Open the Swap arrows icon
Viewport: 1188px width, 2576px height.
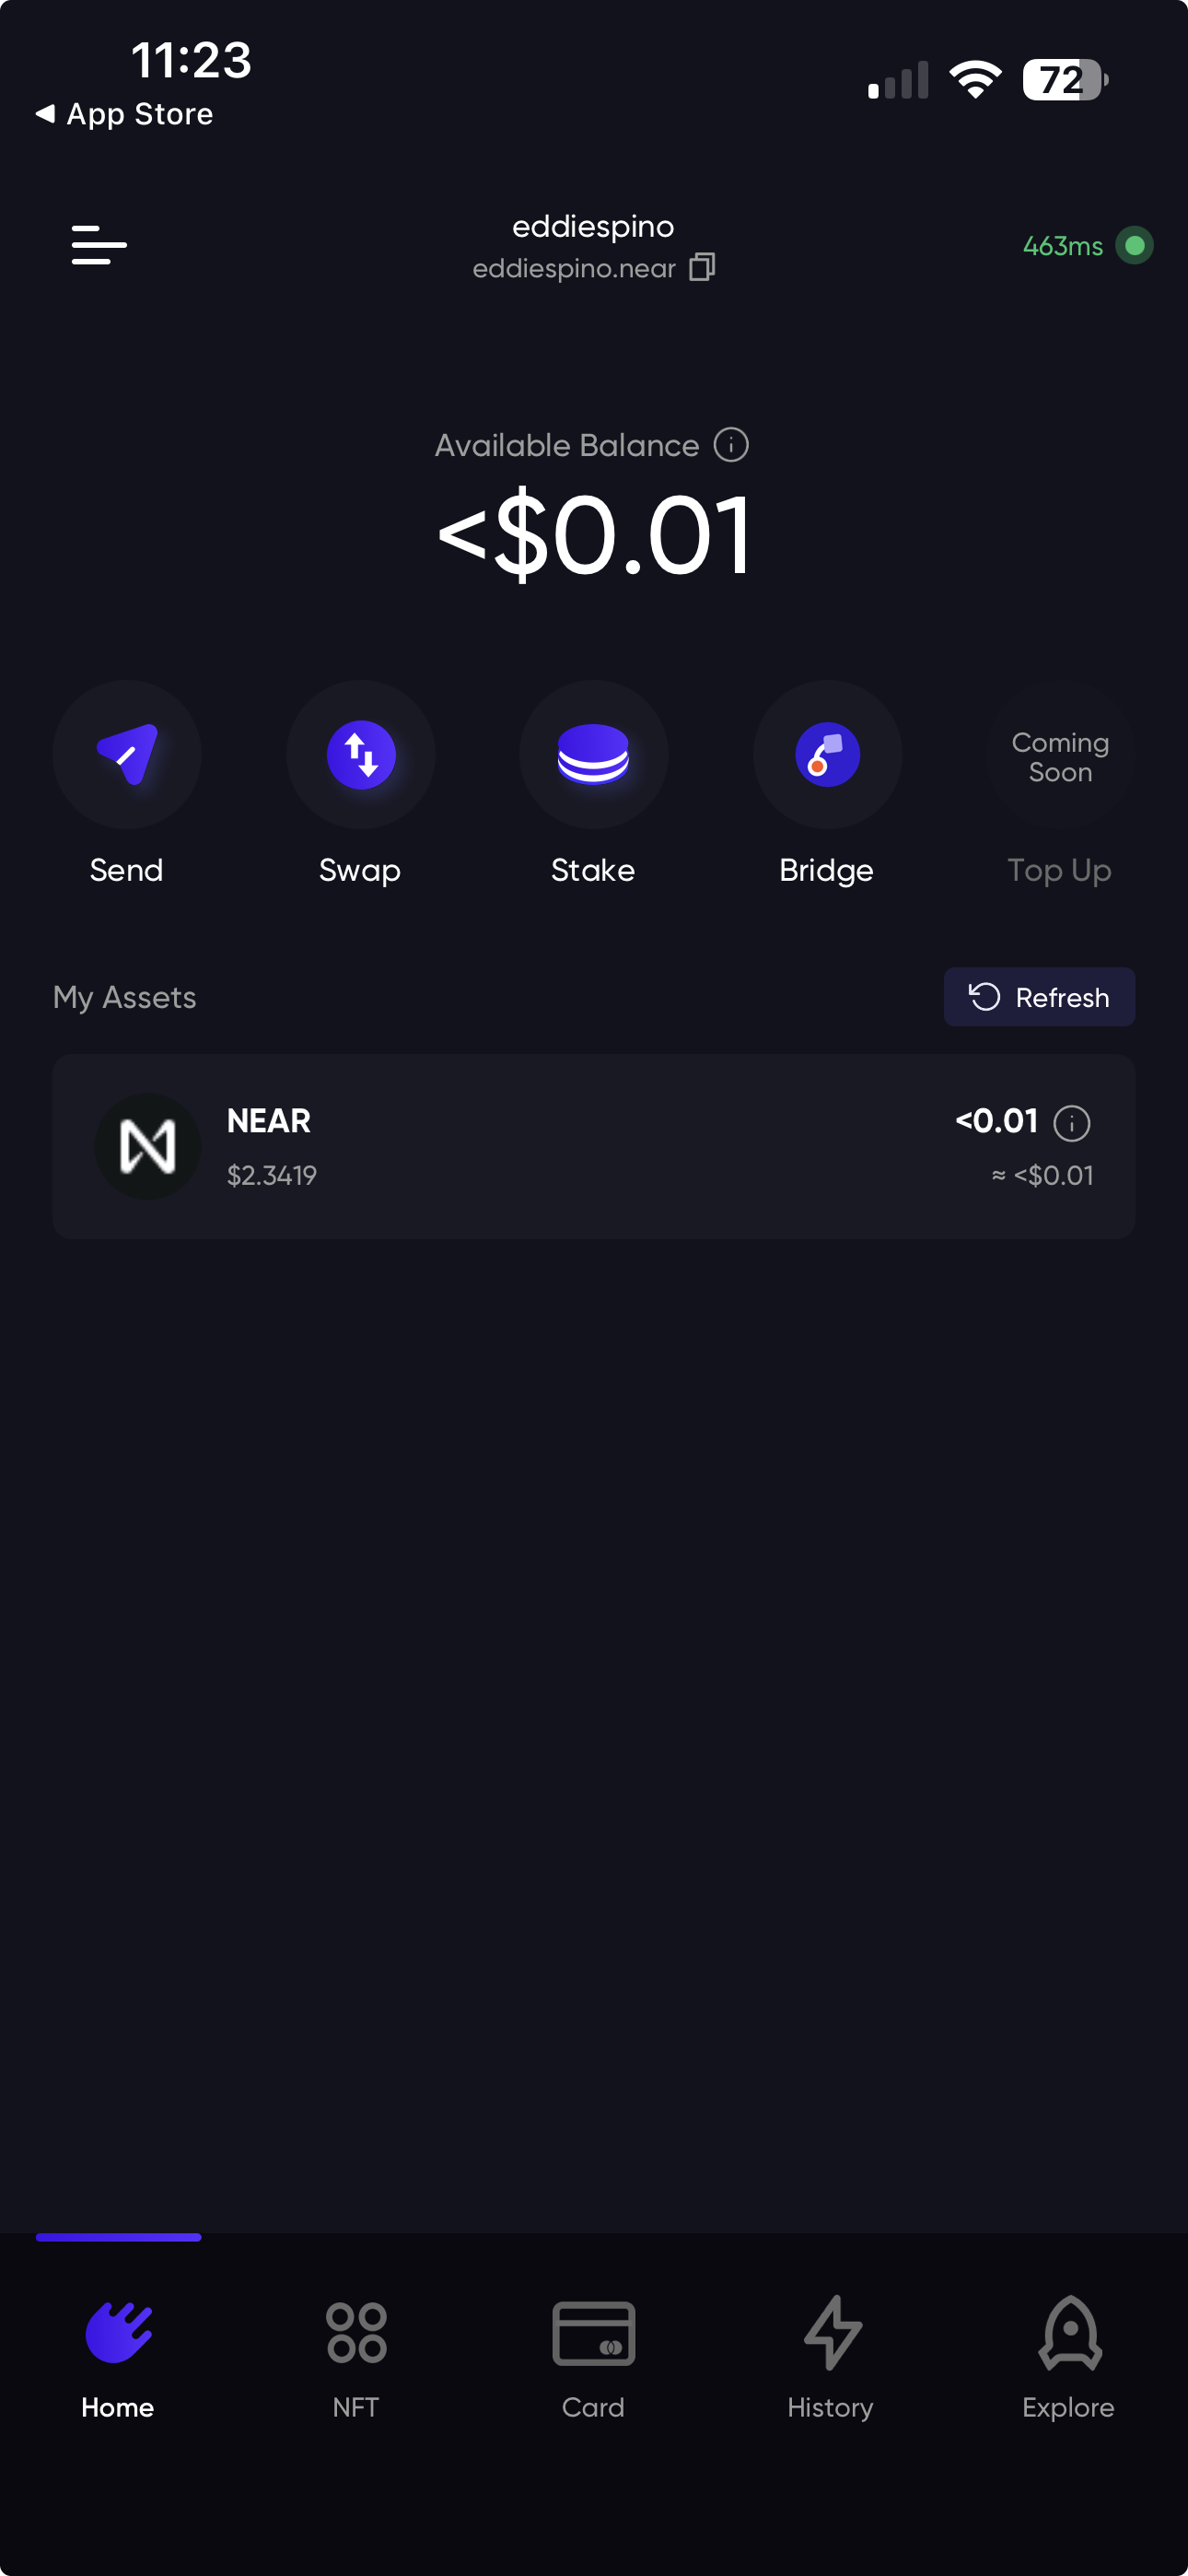(x=361, y=754)
